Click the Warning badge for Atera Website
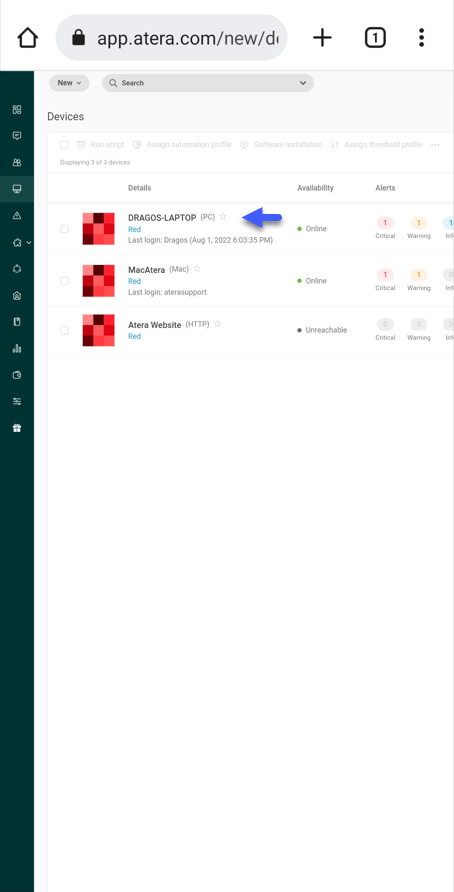454x892 pixels. pos(419,324)
